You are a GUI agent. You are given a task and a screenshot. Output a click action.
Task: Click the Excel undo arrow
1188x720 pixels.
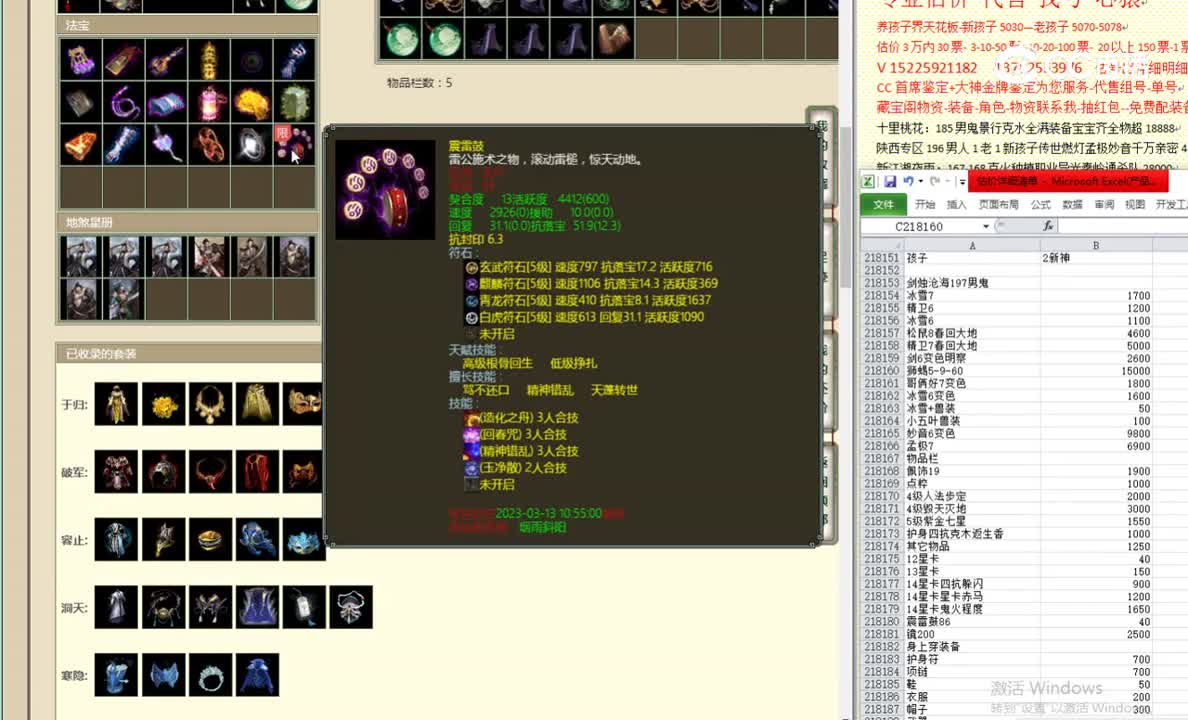pos(908,182)
